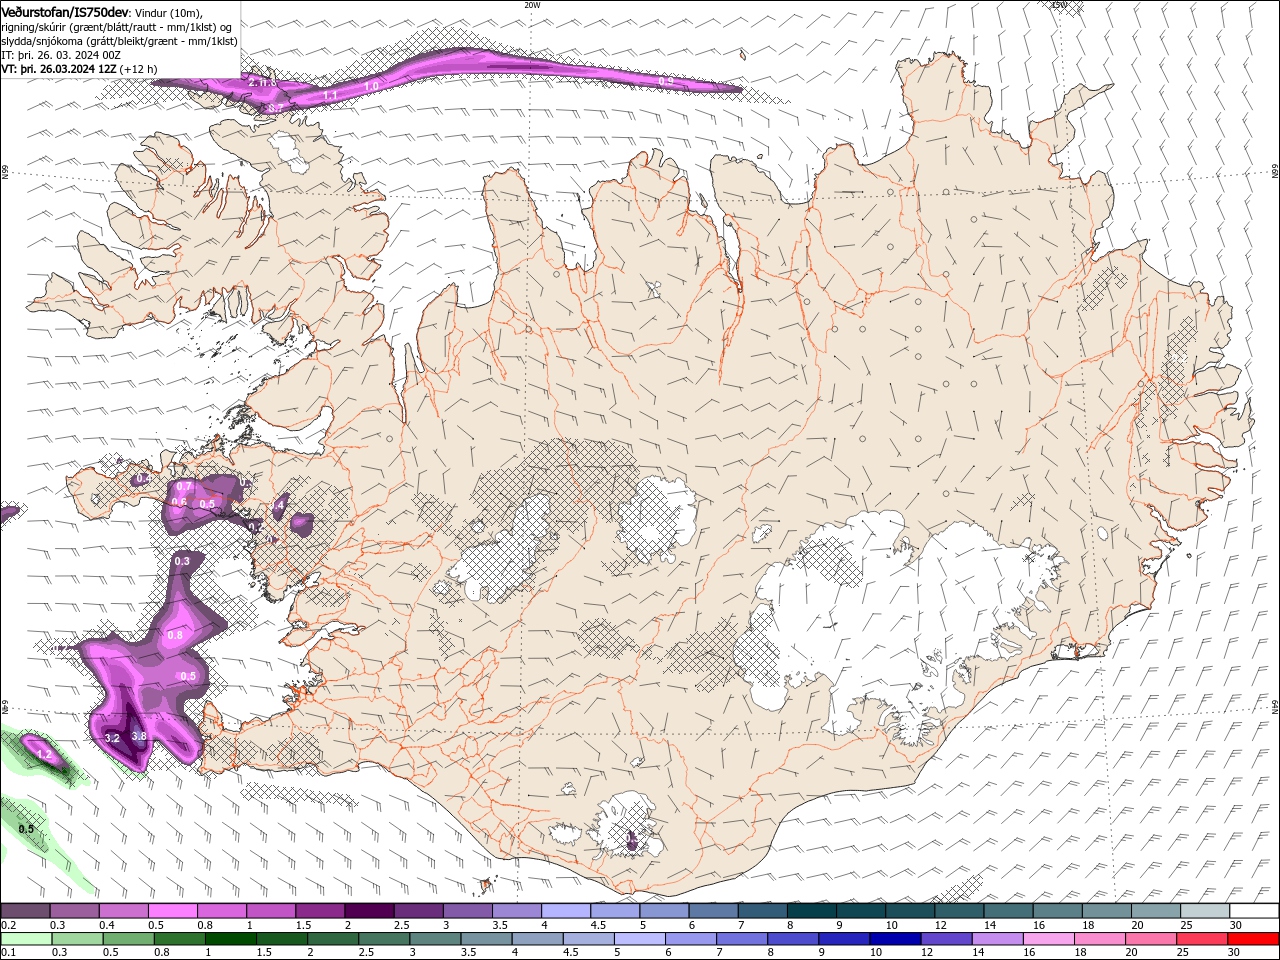Click the red '30' swatch on the bottom legend row

coord(1253,939)
